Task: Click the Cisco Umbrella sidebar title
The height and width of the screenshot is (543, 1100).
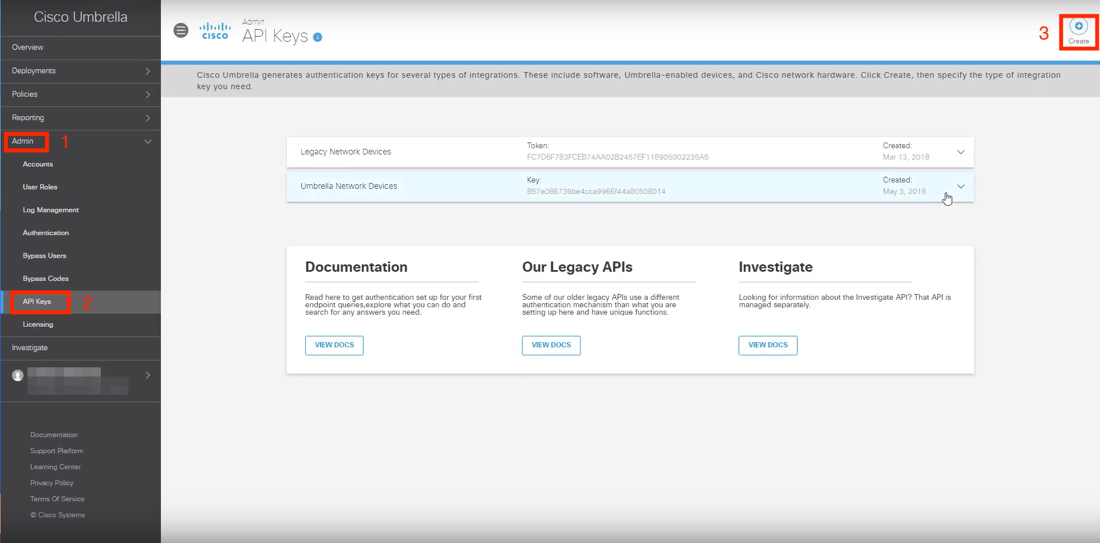Action: (x=81, y=18)
